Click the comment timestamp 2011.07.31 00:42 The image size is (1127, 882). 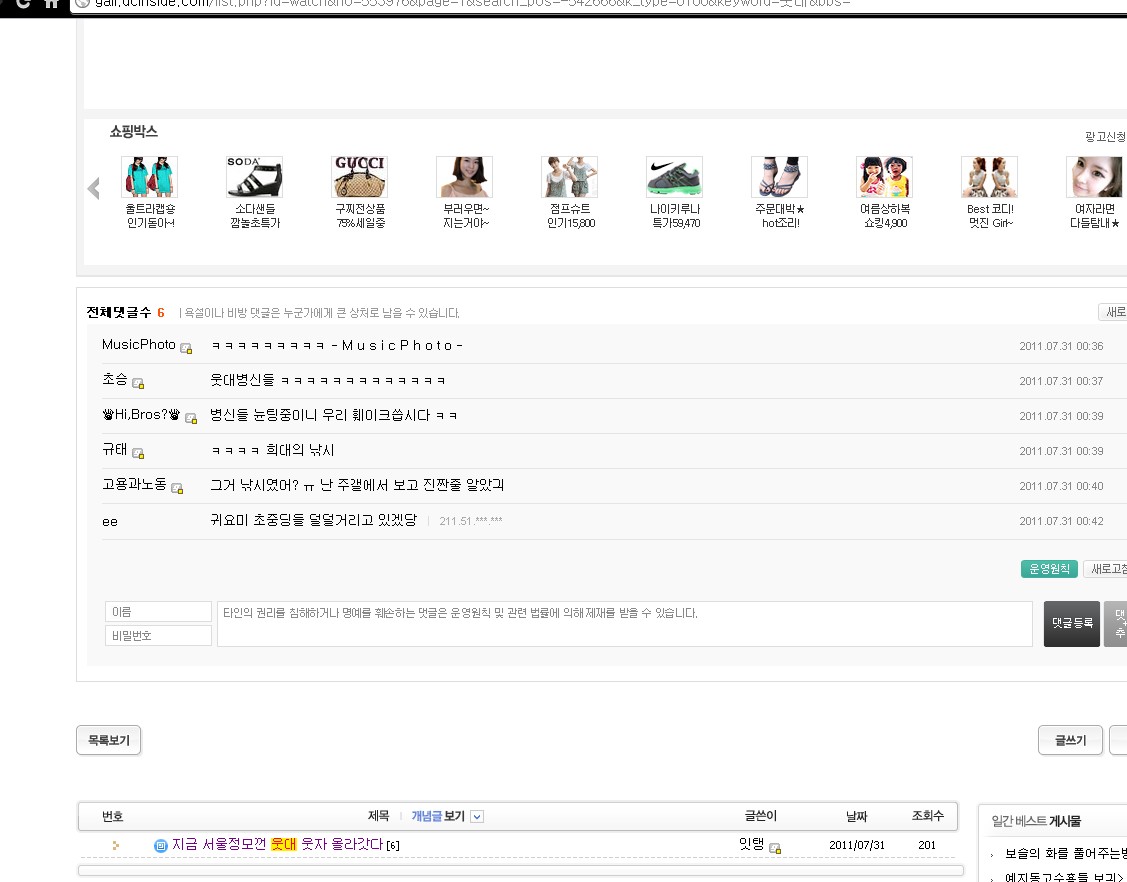click(x=1061, y=521)
